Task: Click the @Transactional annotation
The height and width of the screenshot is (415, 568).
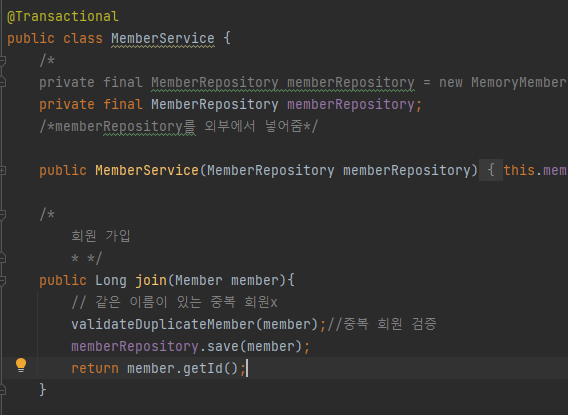Action: click(x=63, y=16)
